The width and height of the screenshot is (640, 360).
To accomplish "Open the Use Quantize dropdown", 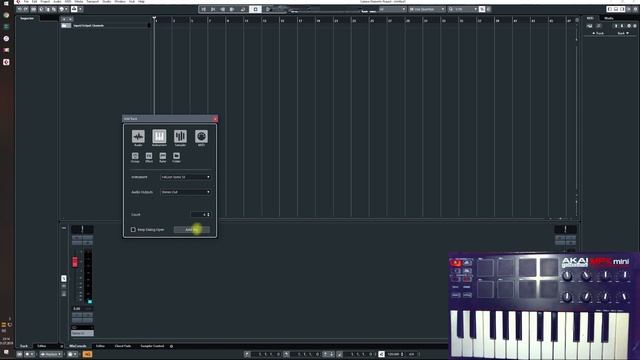I will point(427,9).
